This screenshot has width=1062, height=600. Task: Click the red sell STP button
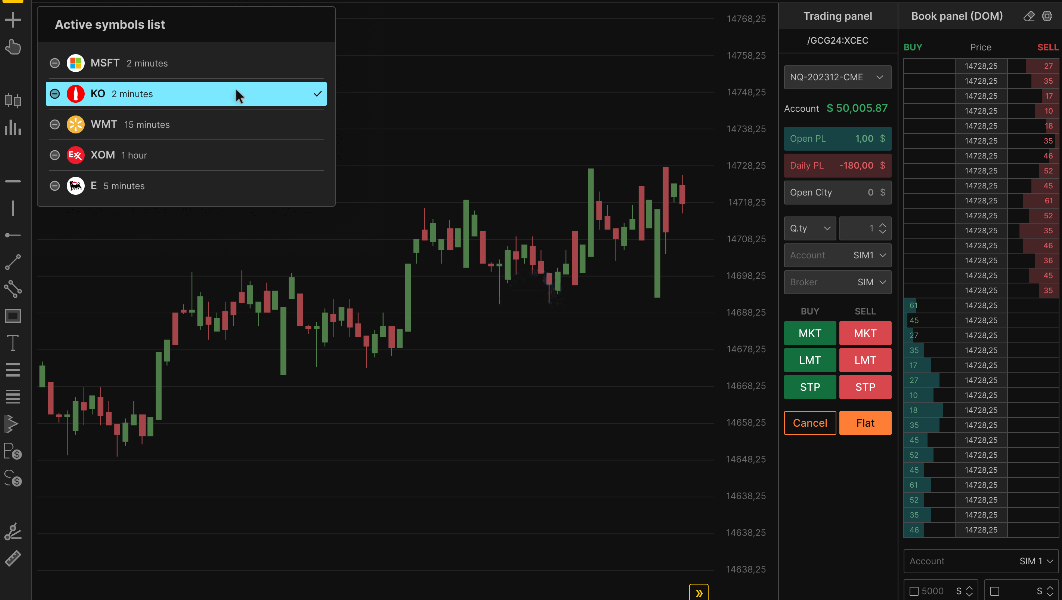(x=865, y=387)
